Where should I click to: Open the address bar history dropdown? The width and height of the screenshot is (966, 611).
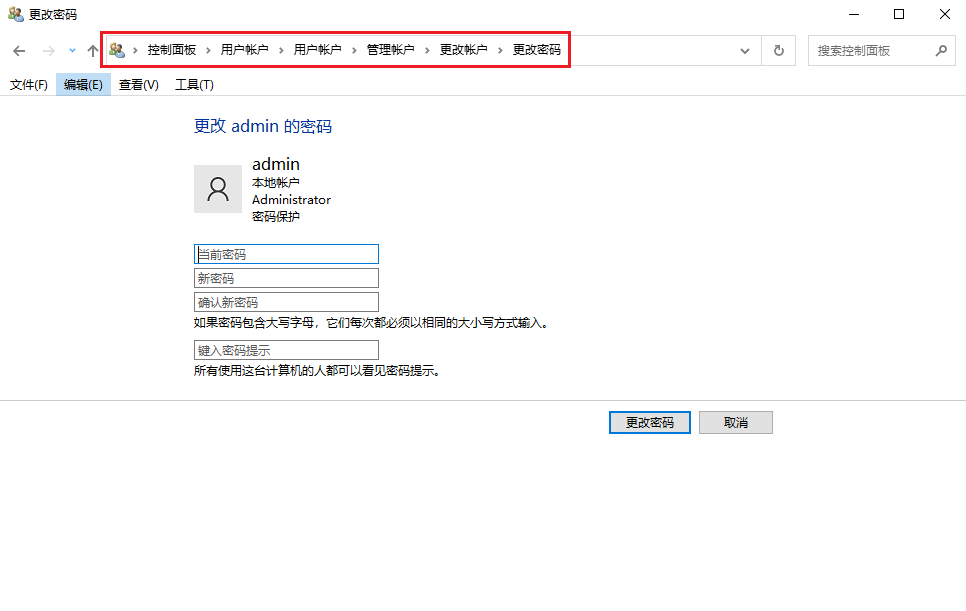pyautogui.click(x=744, y=50)
